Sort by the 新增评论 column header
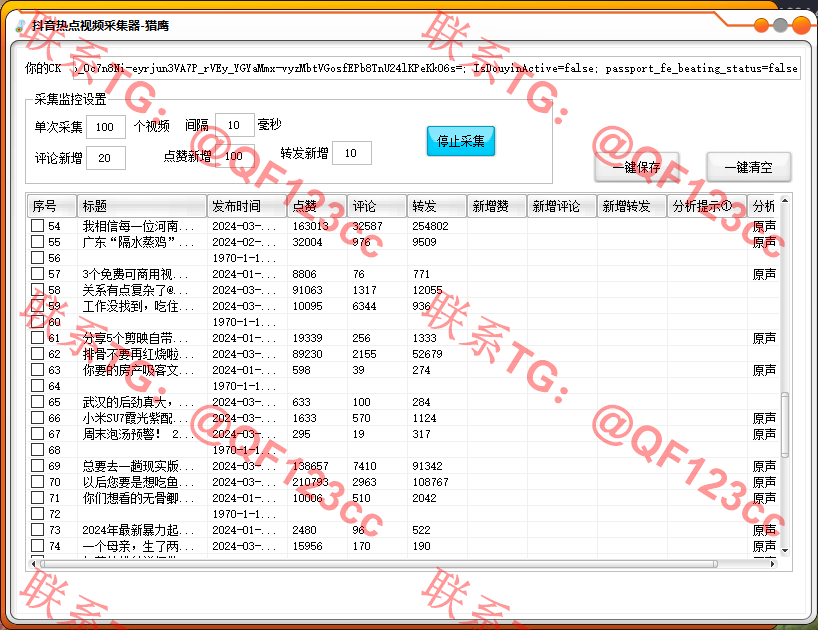The height and width of the screenshot is (630, 818). click(562, 206)
